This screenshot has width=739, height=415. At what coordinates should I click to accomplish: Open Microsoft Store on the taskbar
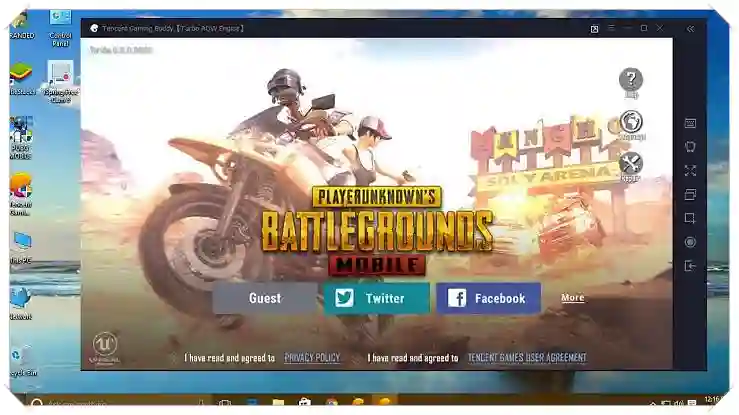pos(304,403)
